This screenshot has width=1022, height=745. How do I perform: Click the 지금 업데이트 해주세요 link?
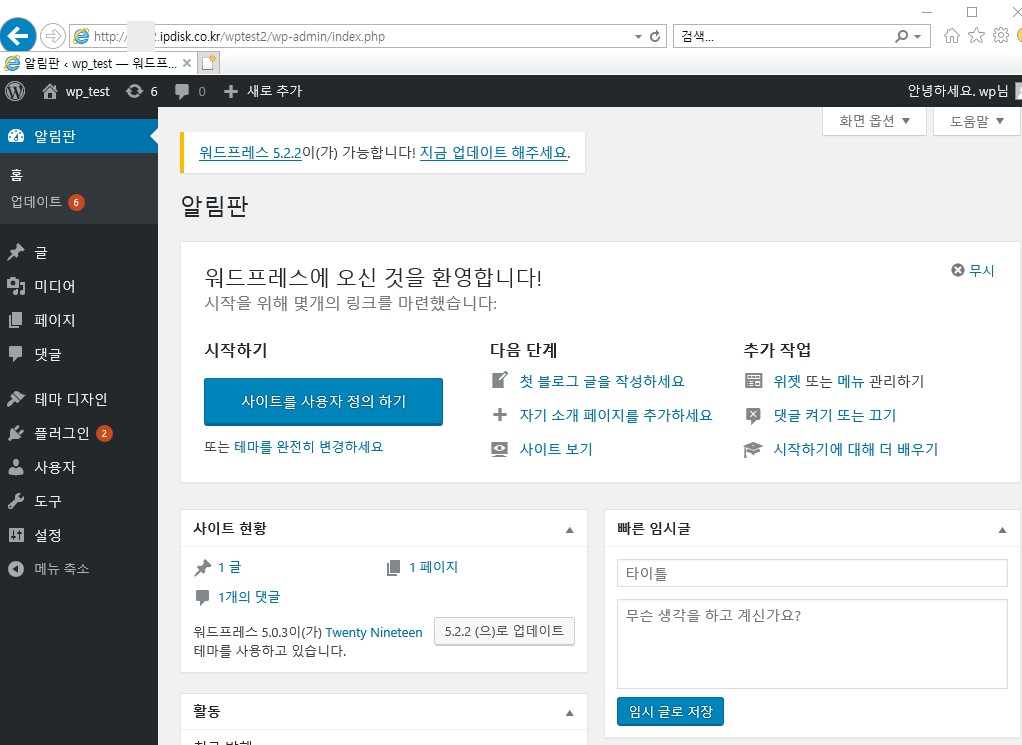click(493, 153)
